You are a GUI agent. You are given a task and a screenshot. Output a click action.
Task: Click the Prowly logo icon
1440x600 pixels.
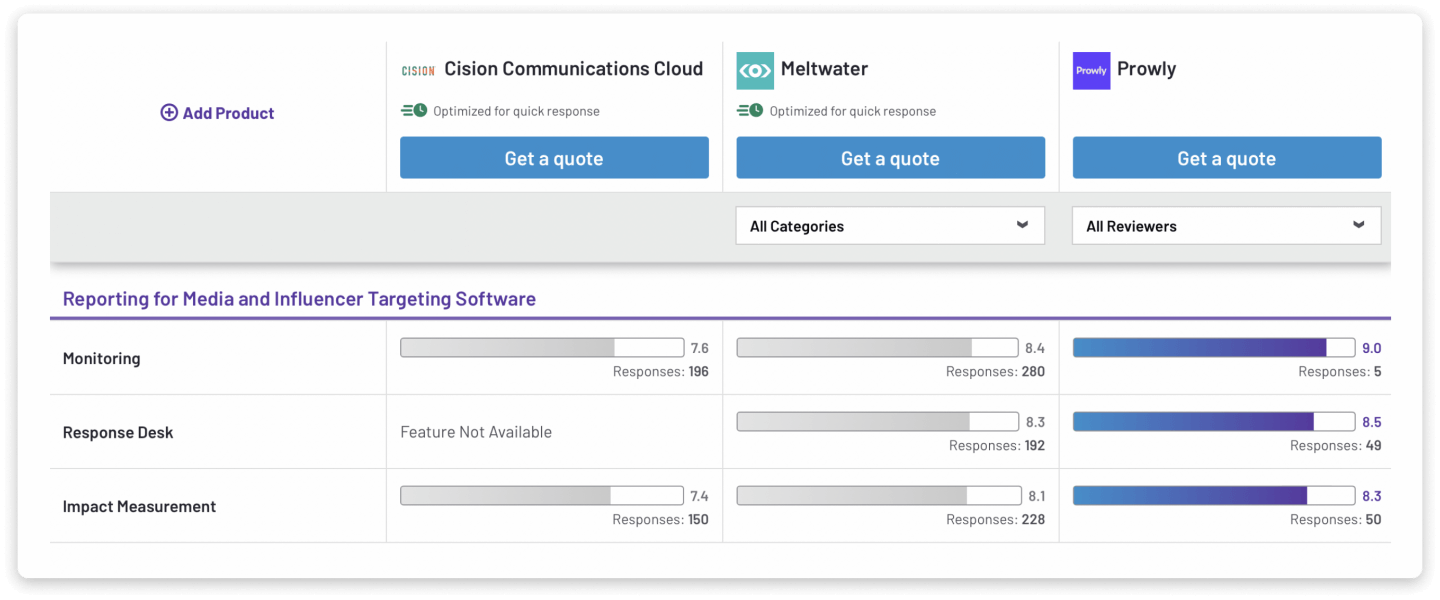pyautogui.click(x=1091, y=71)
